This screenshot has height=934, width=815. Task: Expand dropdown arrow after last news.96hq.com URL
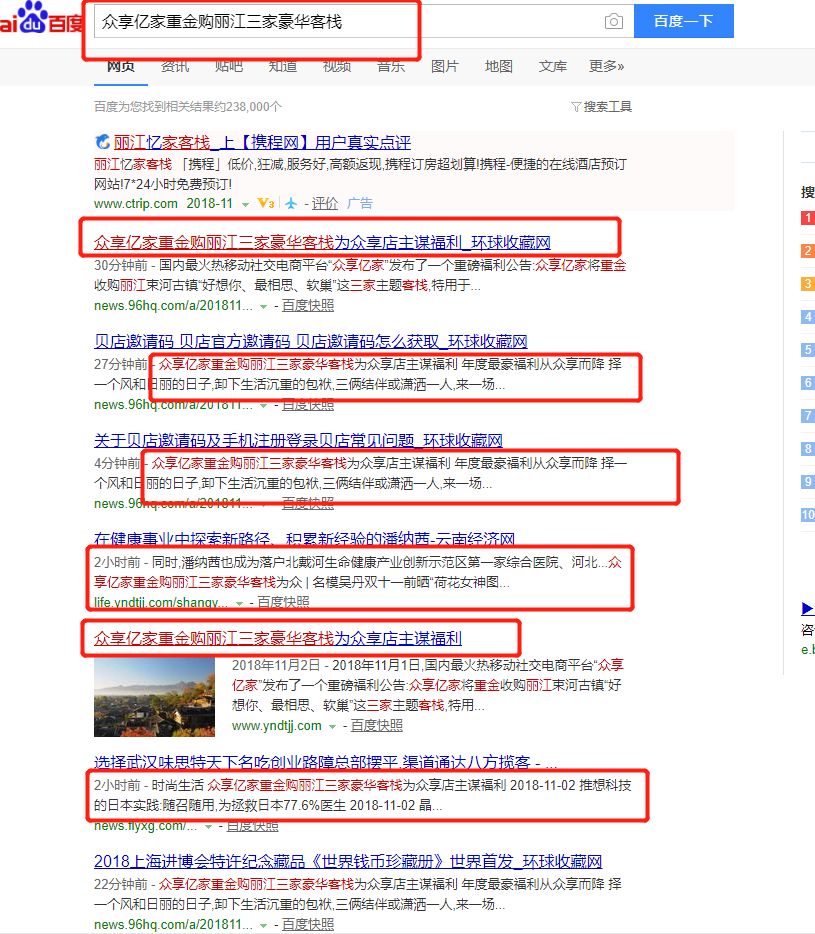tap(263, 925)
